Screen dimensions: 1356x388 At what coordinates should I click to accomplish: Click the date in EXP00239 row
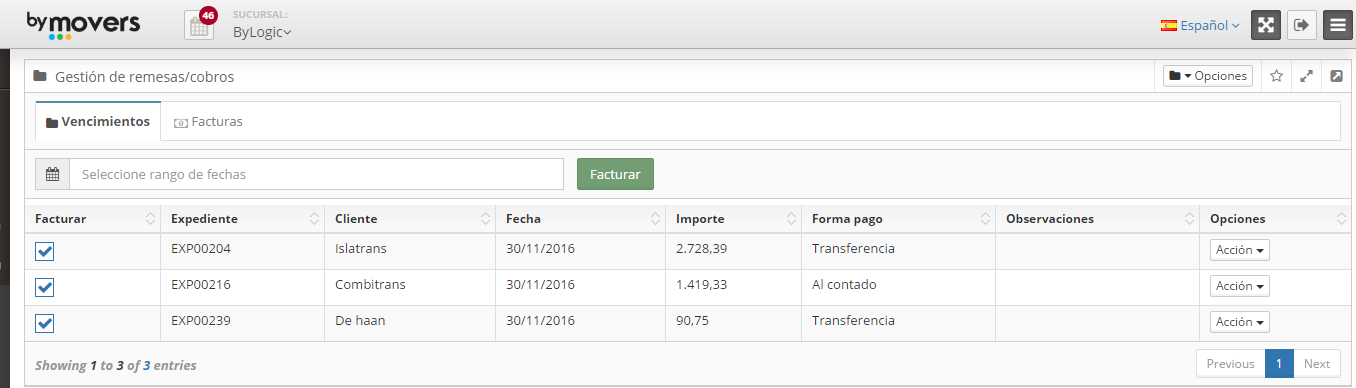click(x=540, y=320)
